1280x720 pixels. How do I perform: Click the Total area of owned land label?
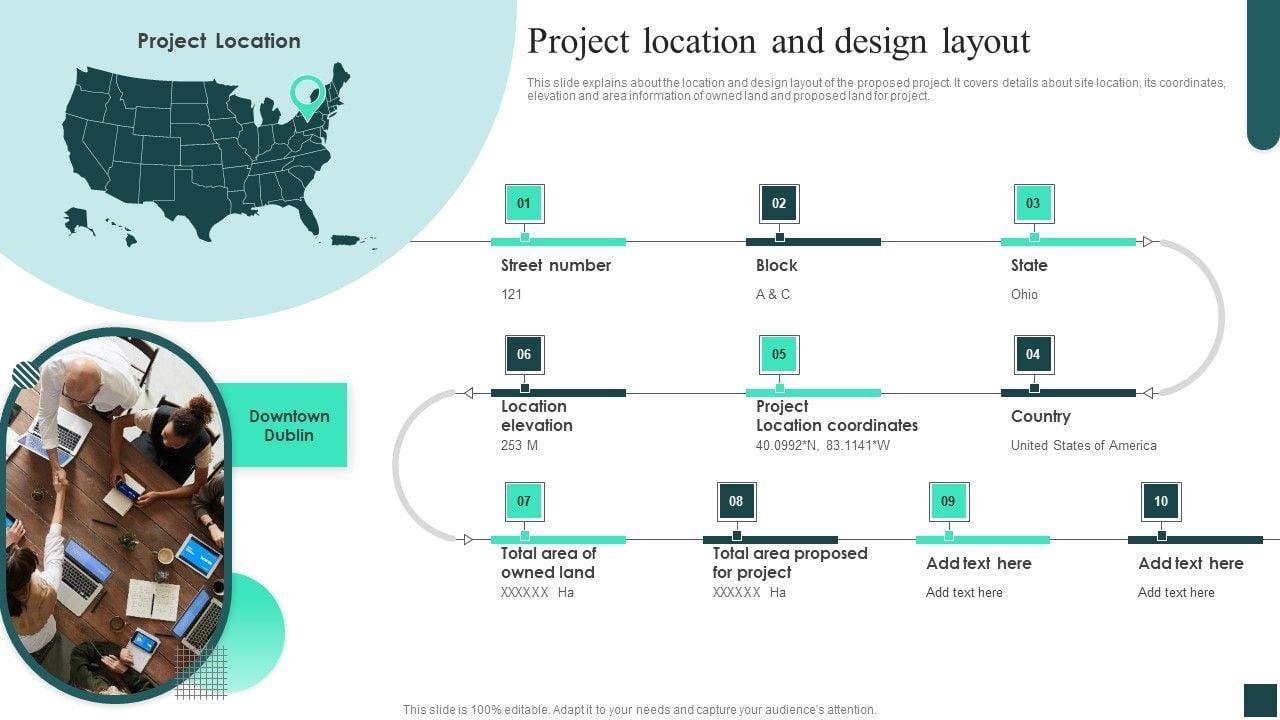coord(549,563)
